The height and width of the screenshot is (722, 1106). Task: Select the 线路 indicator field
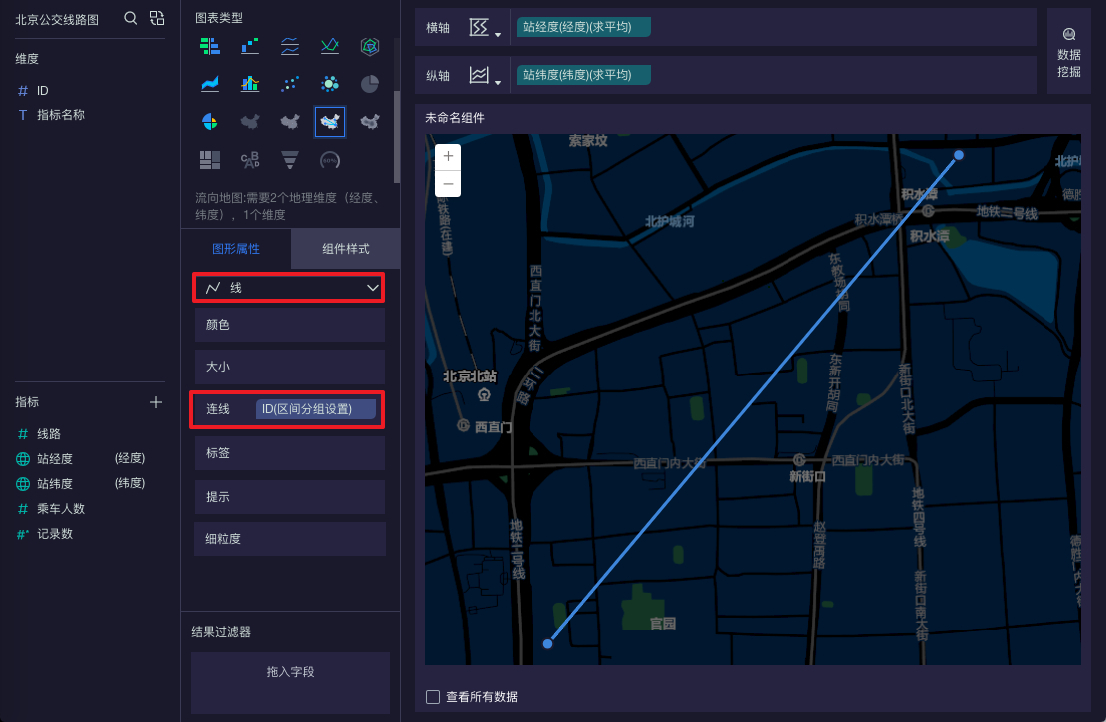tap(49, 434)
